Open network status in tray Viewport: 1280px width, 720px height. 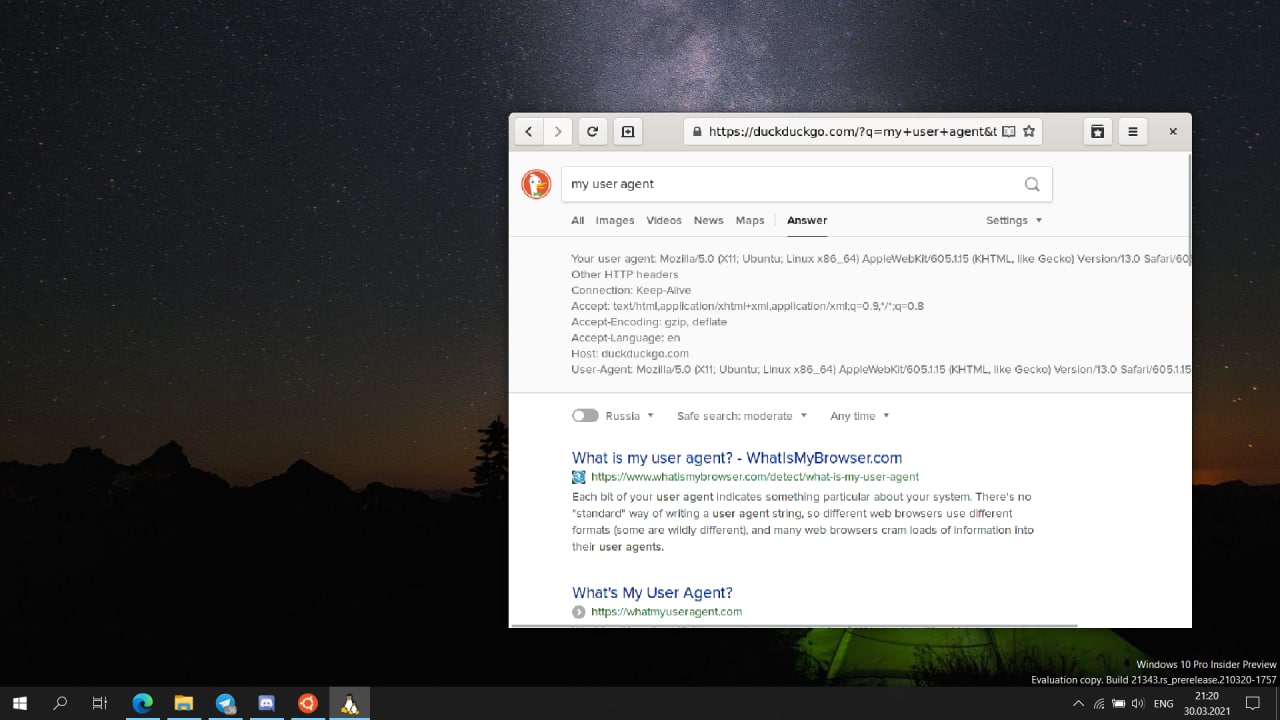pos(1099,704)
